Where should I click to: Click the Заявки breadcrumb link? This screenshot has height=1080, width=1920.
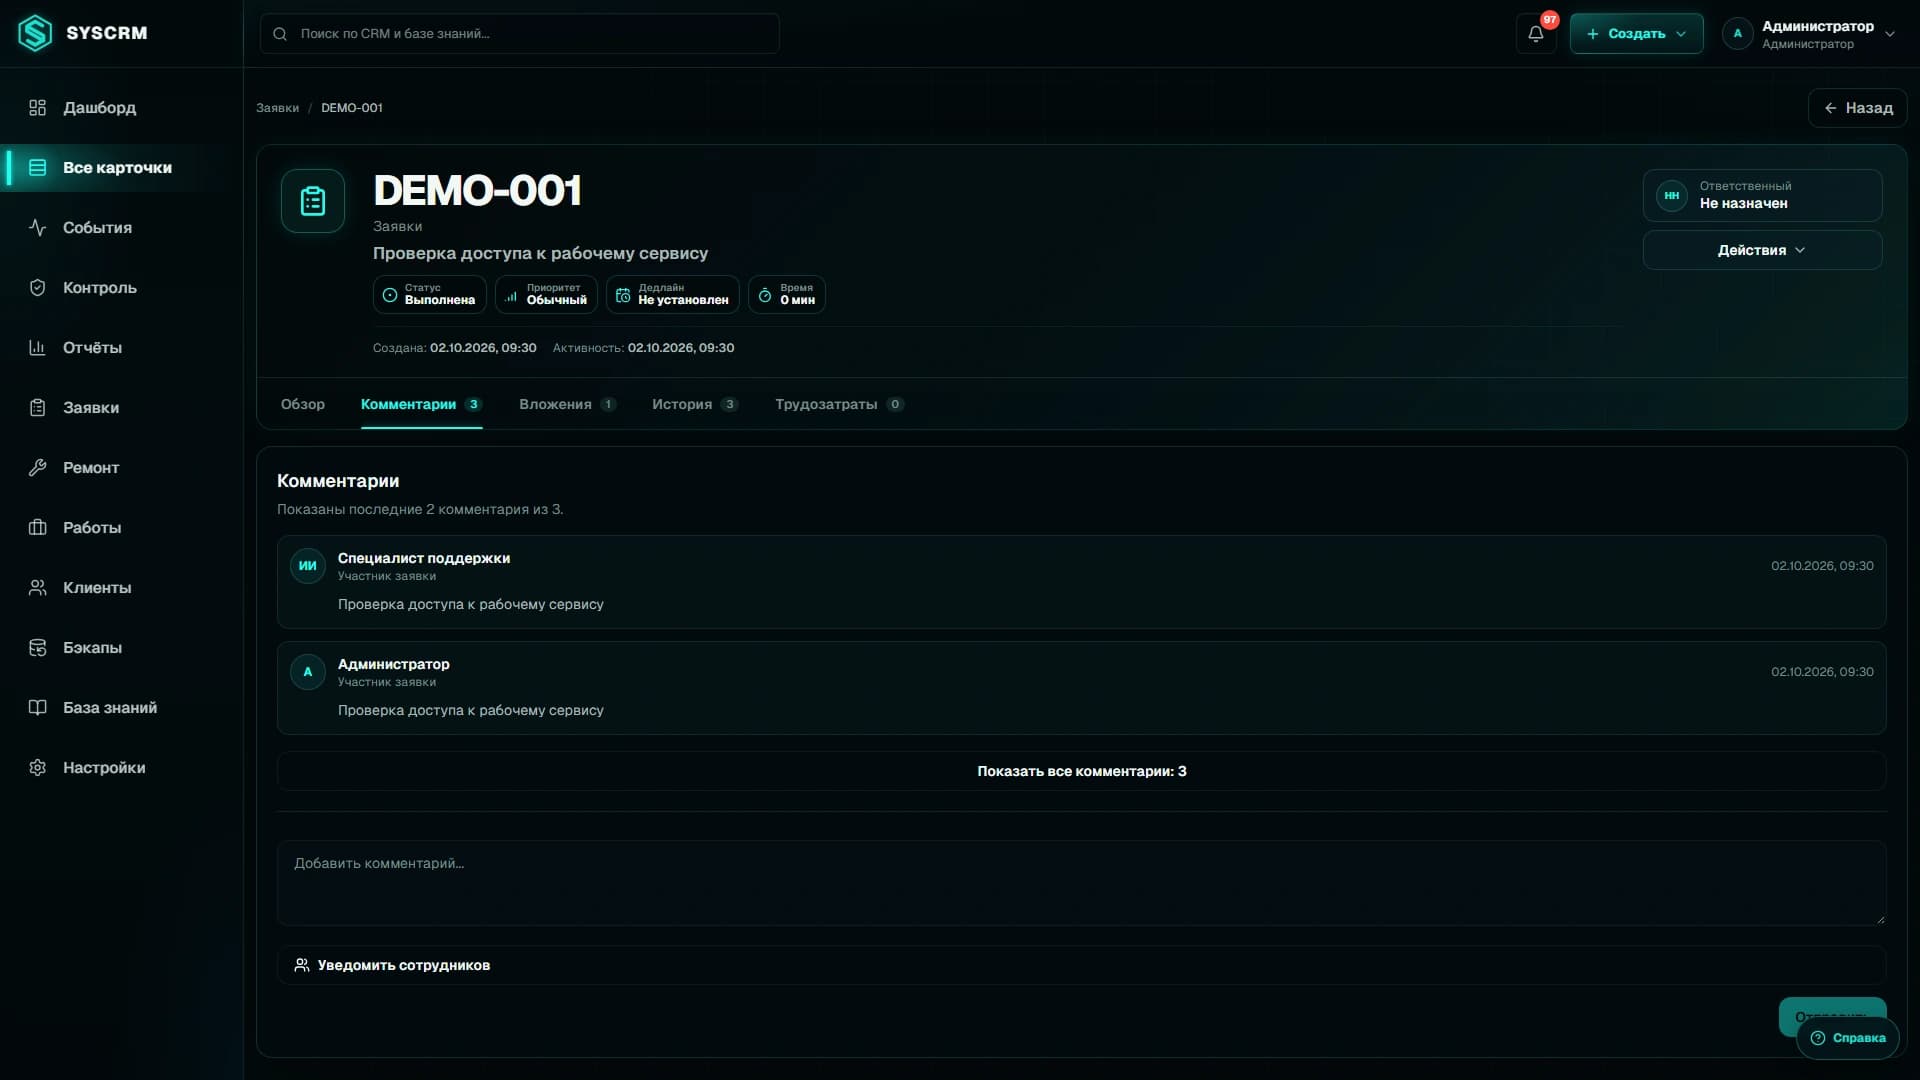coord(277,108)
